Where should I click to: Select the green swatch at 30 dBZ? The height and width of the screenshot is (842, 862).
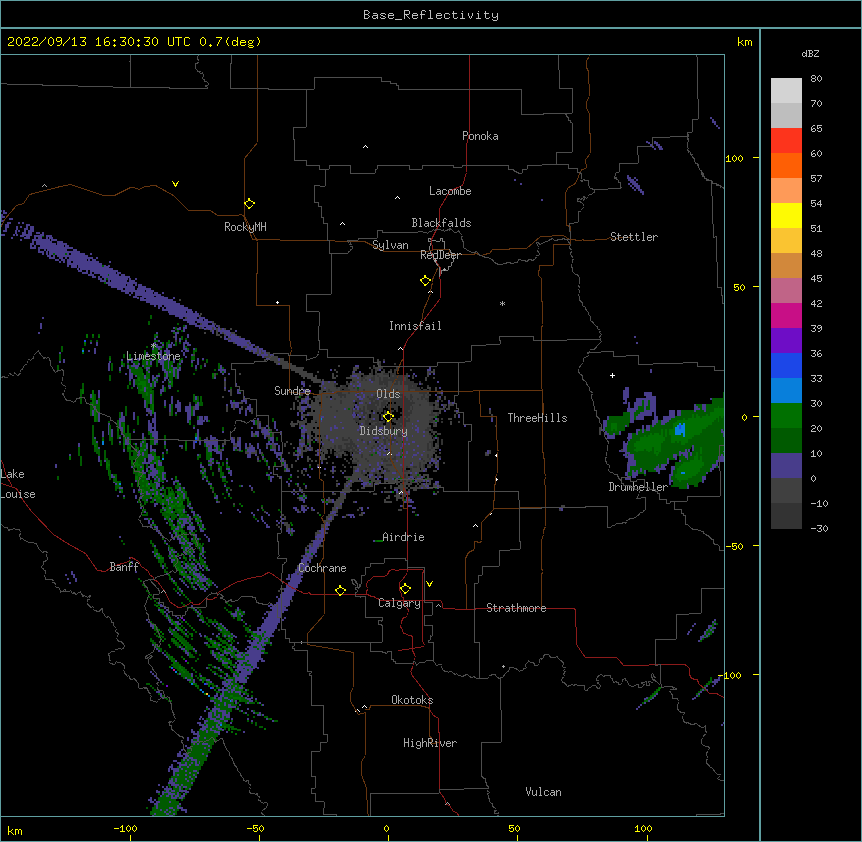(786, 416)
